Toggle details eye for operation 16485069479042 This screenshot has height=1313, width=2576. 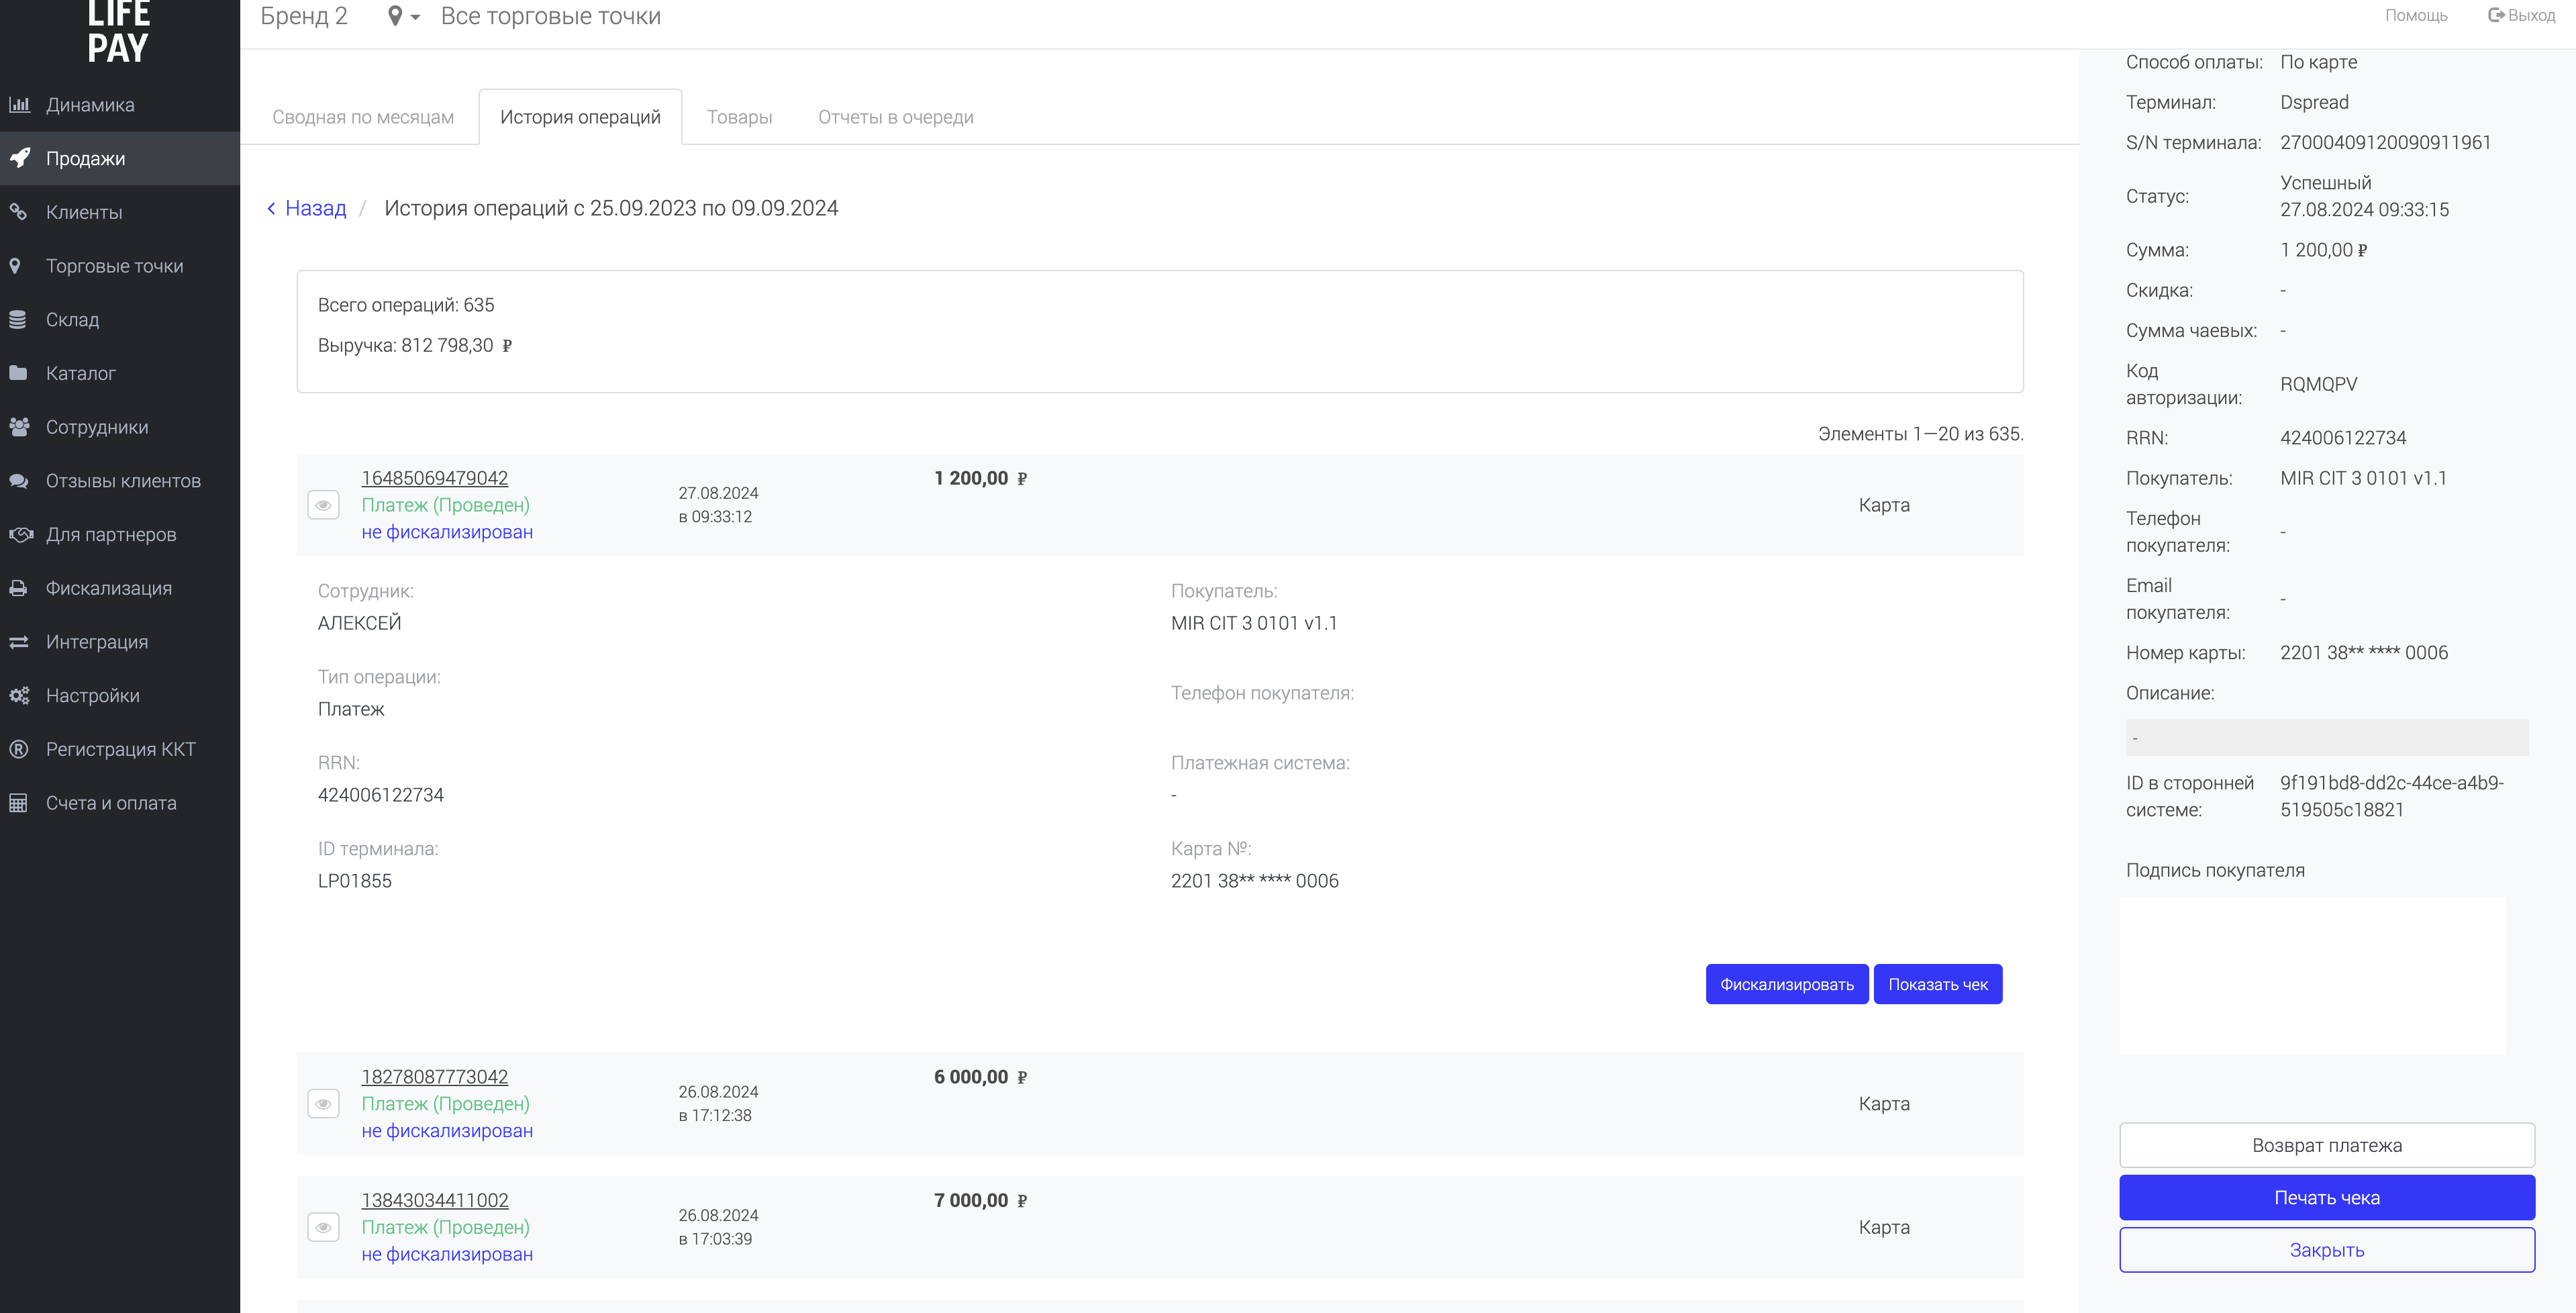(323, 505)
